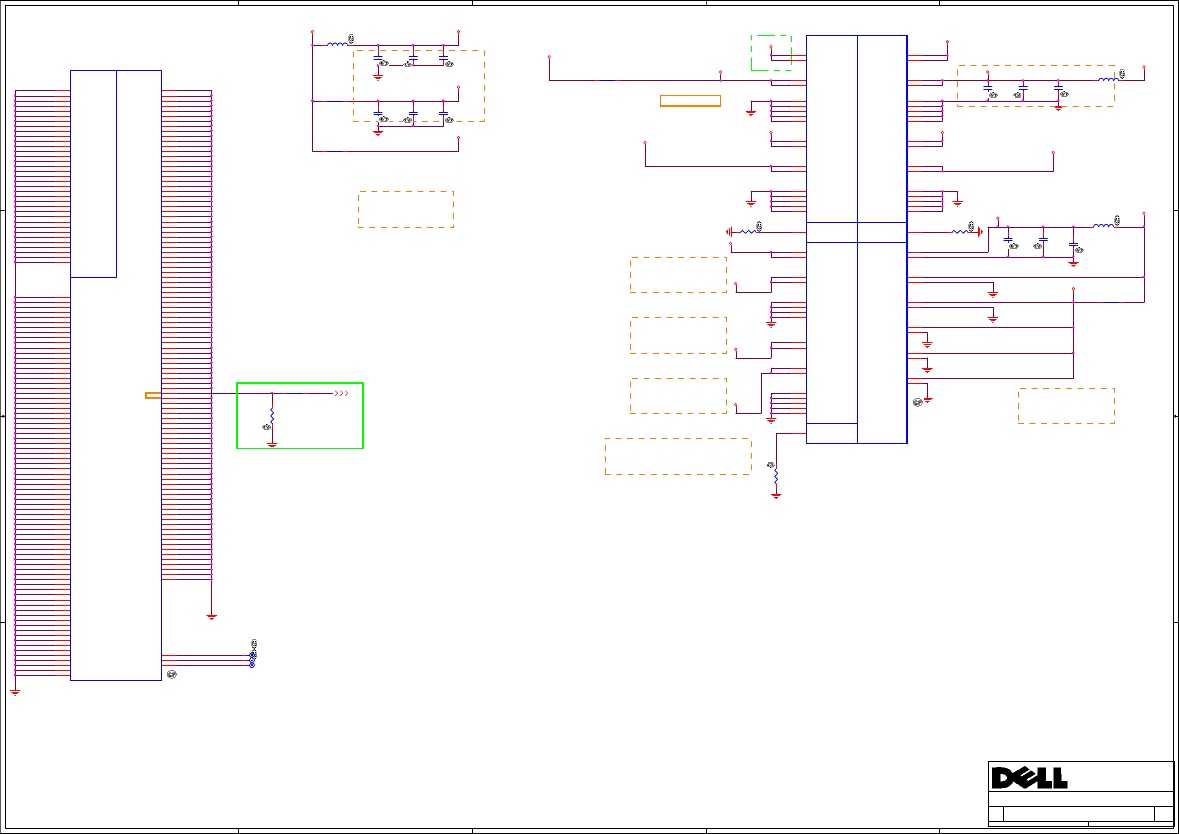Click the Dell logo in the title block
The width and height of the screenshot is (1179, 834).
1029,778
